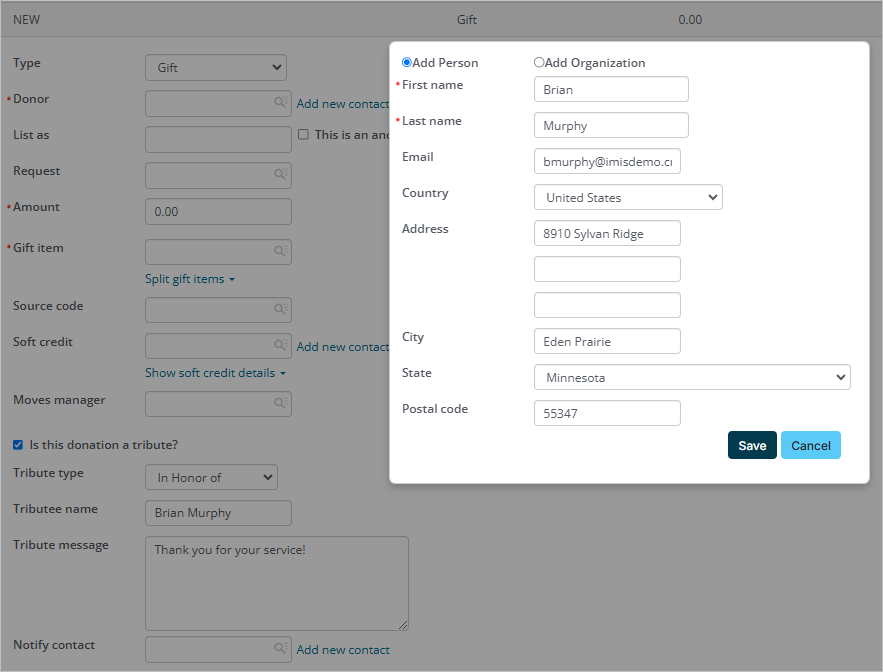883x672 pixels.
Task: Click City field Eden Prairie
Action: click(607, 341)
